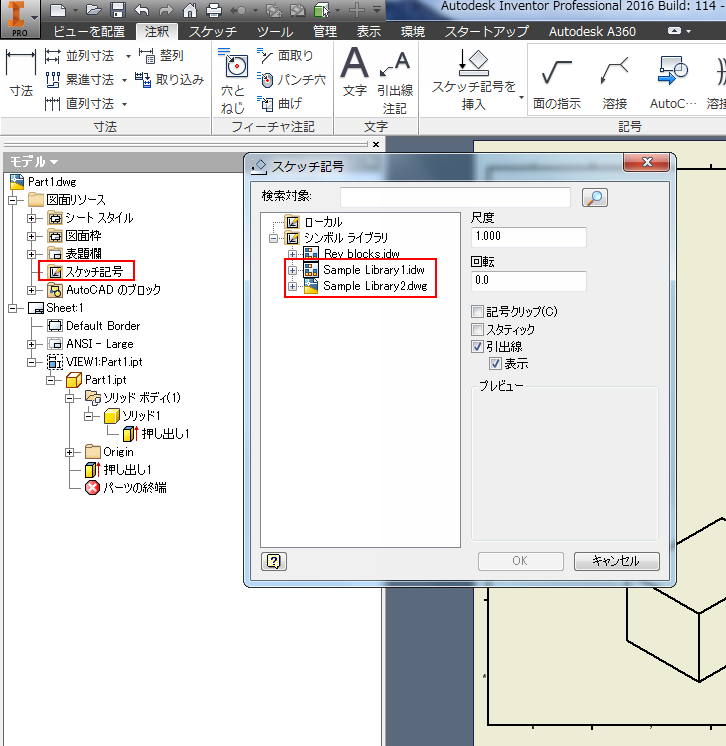Click the AutoCAD blocks tool in 記号 panel
Image resolution: width=726 pixels, height=746 pixels.
[x=673, y=82]
